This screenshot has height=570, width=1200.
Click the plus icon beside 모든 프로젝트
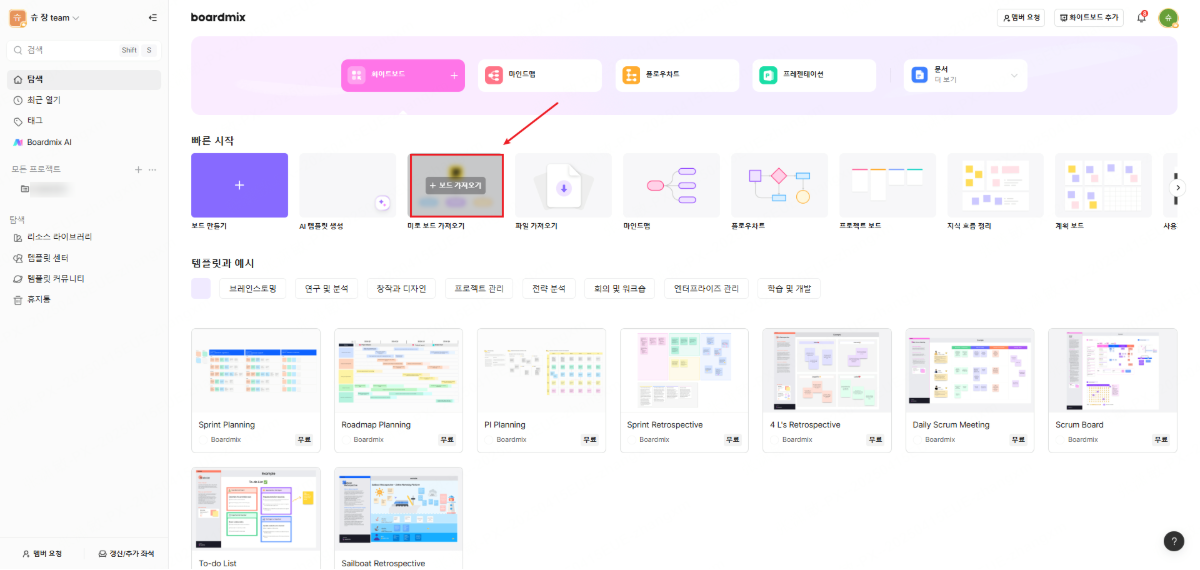pos(138,169)
